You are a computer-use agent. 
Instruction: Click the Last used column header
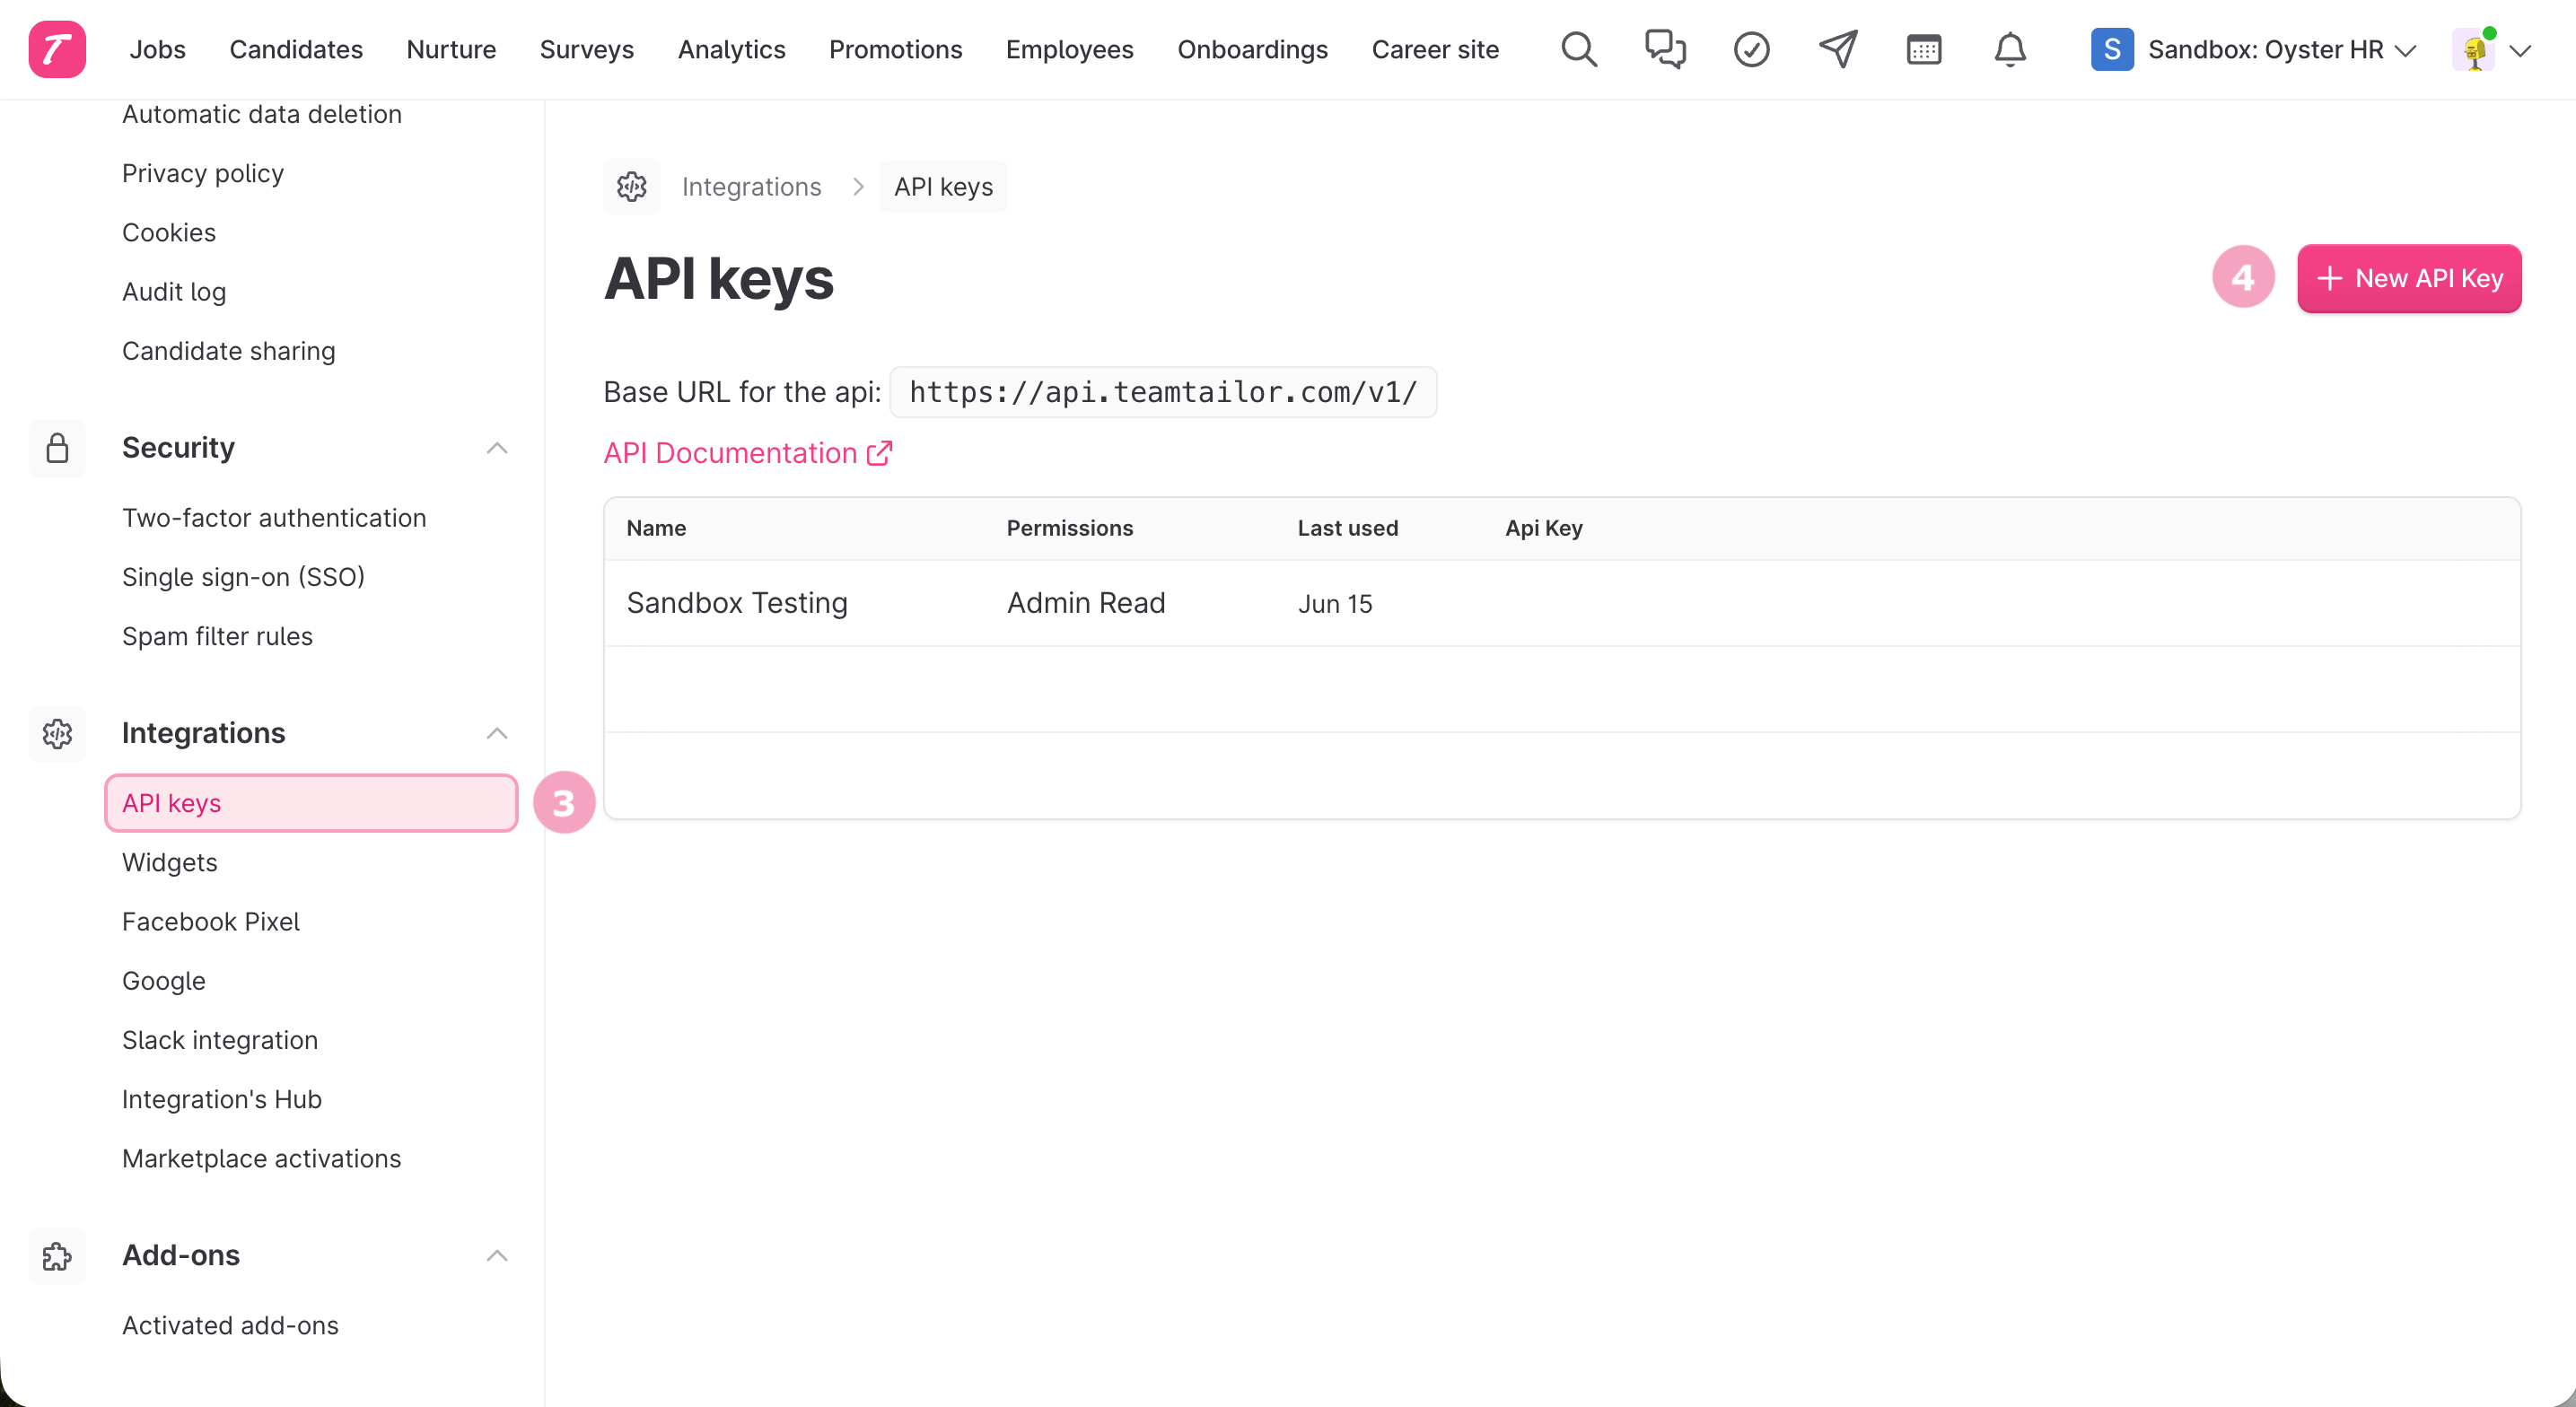click(x=1348, y=528)
